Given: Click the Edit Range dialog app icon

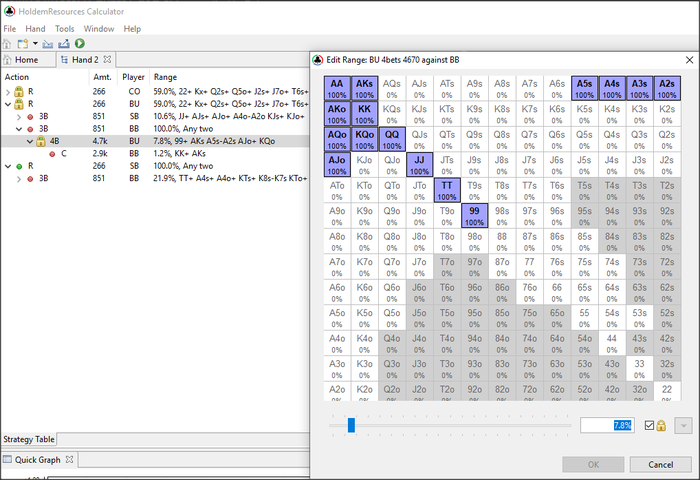Looking at the screenshot, I should pos(317,60).
